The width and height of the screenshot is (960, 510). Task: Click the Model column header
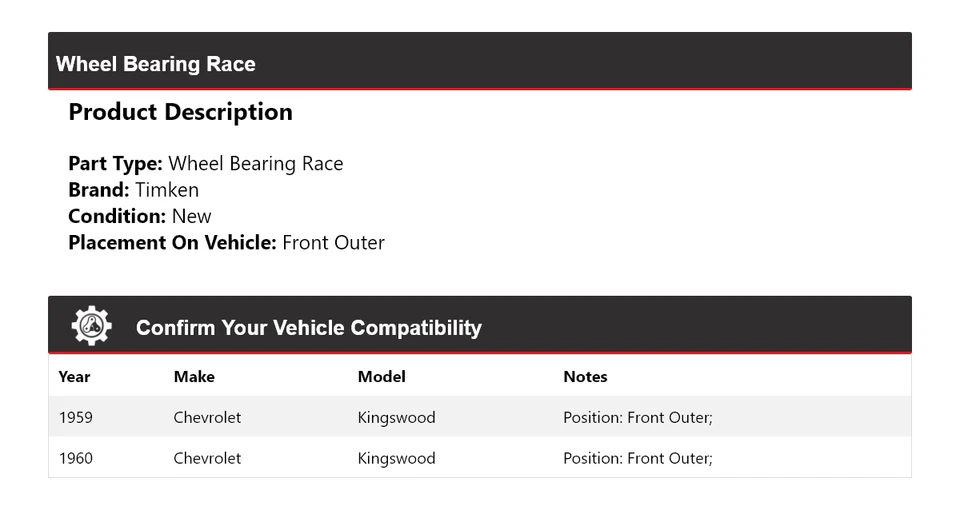click(381, 377)
